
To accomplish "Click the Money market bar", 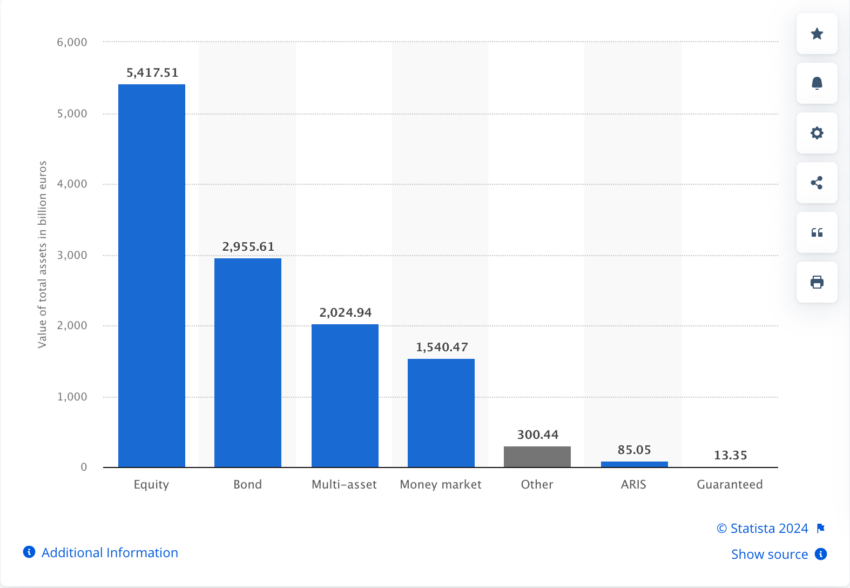I will pyautogui.click(x=441, y=413).
